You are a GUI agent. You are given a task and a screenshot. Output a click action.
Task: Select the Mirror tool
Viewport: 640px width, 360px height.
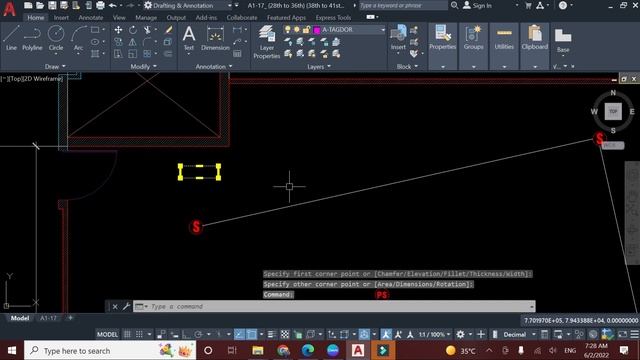click(133, 42)
